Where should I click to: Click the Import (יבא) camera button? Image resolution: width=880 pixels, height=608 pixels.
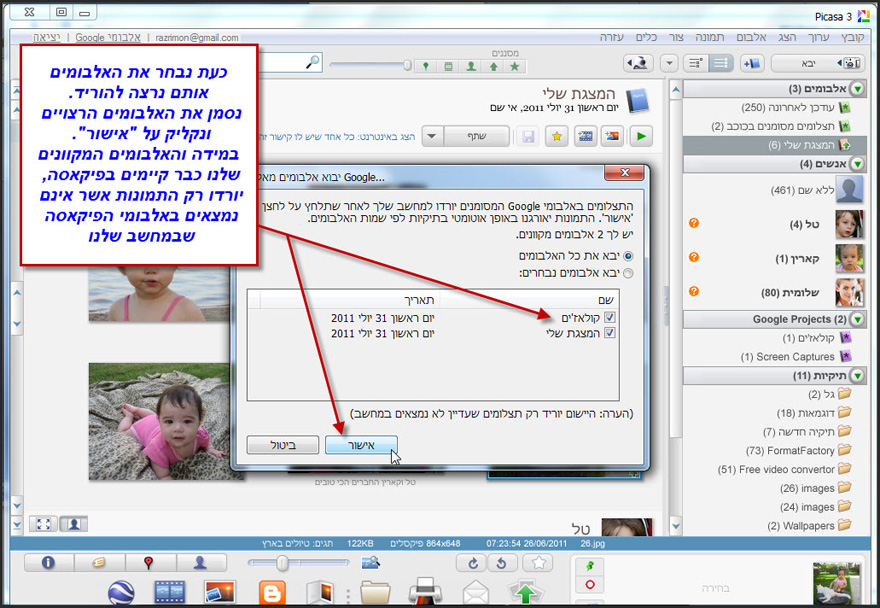[818, 63]
